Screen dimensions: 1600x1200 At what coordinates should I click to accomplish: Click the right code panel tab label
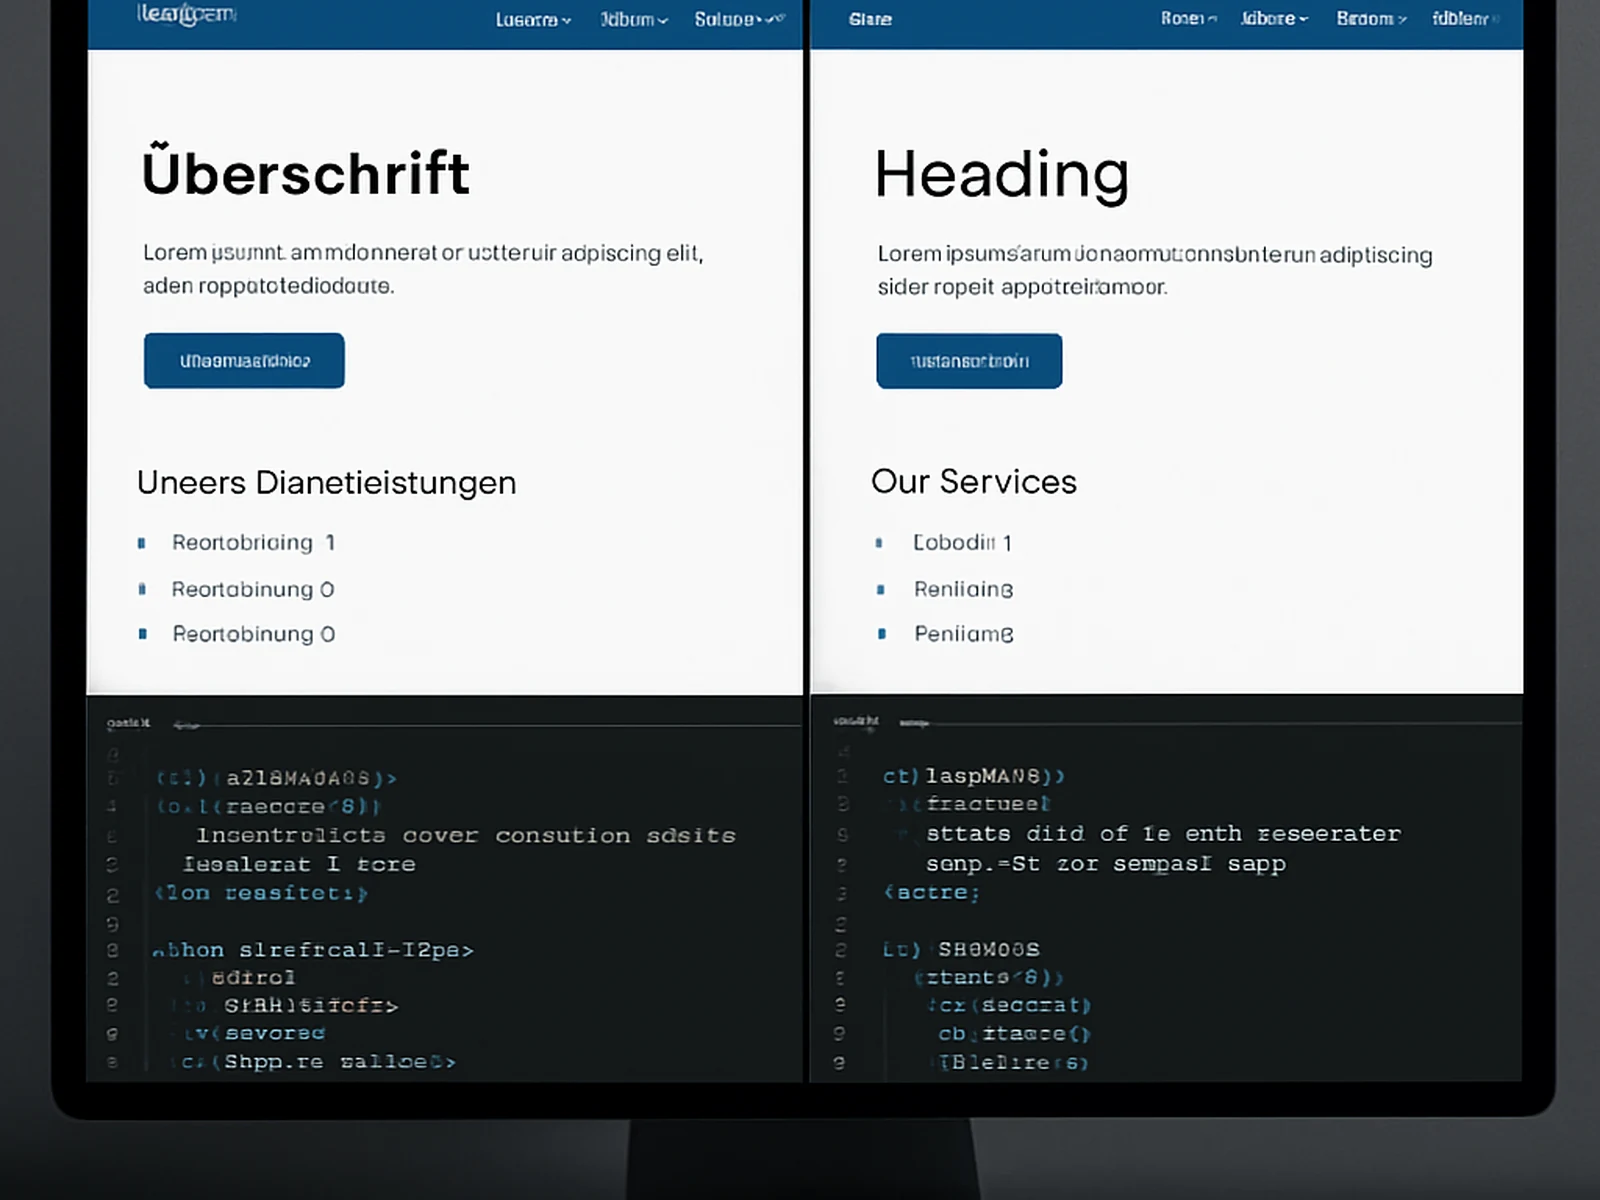click(856, 721)
